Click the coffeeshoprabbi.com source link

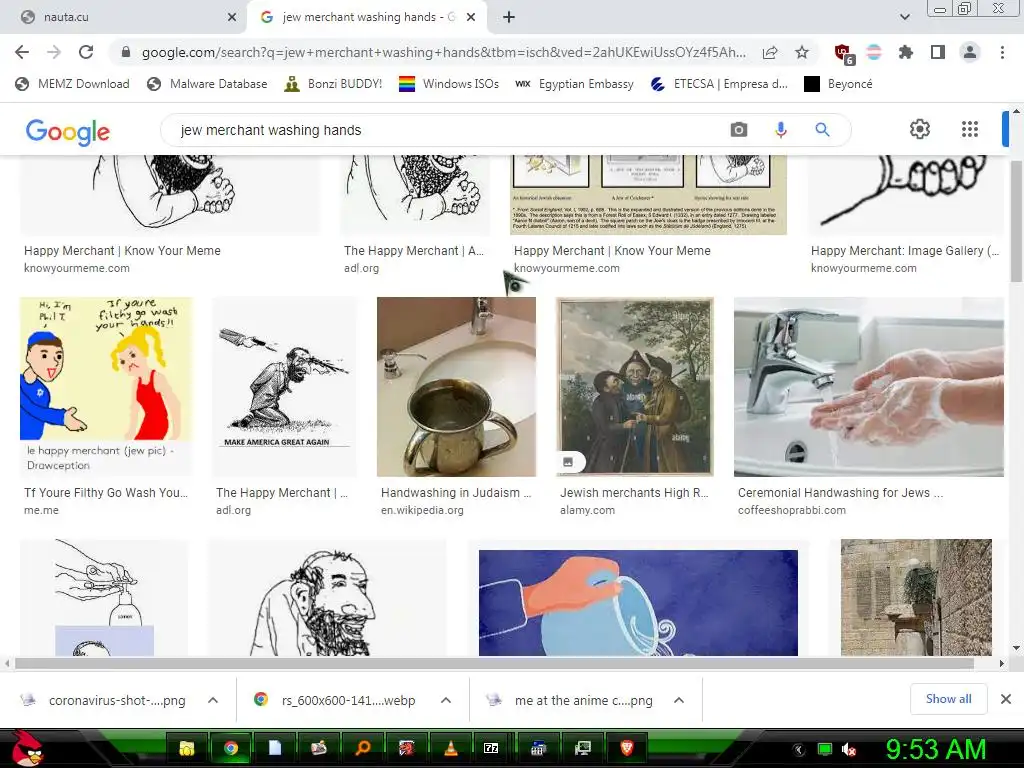click(x=792, y=510)
